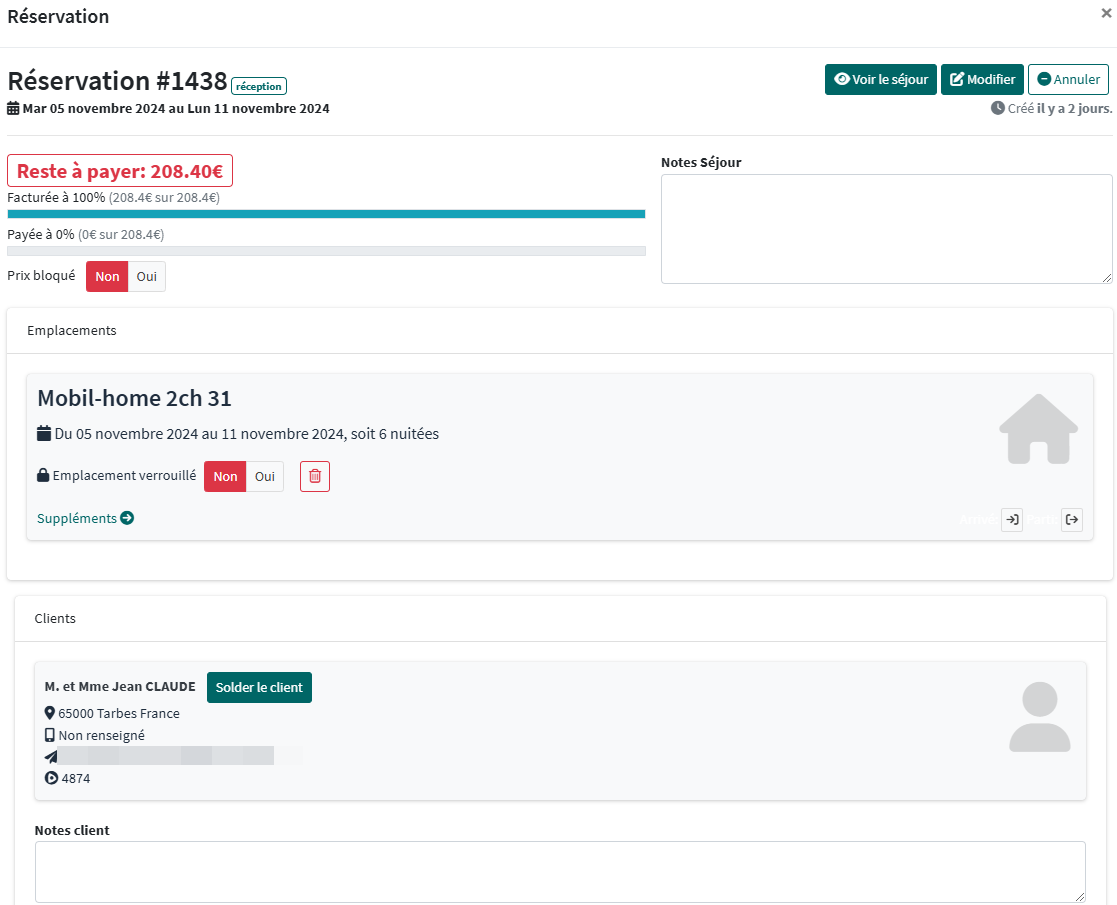
Task: Expand the Suppléments section
Action: 85,518
